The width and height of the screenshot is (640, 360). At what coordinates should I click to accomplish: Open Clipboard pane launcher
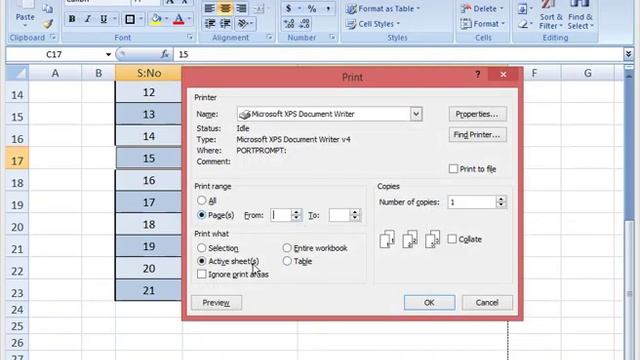pos(53,37)
